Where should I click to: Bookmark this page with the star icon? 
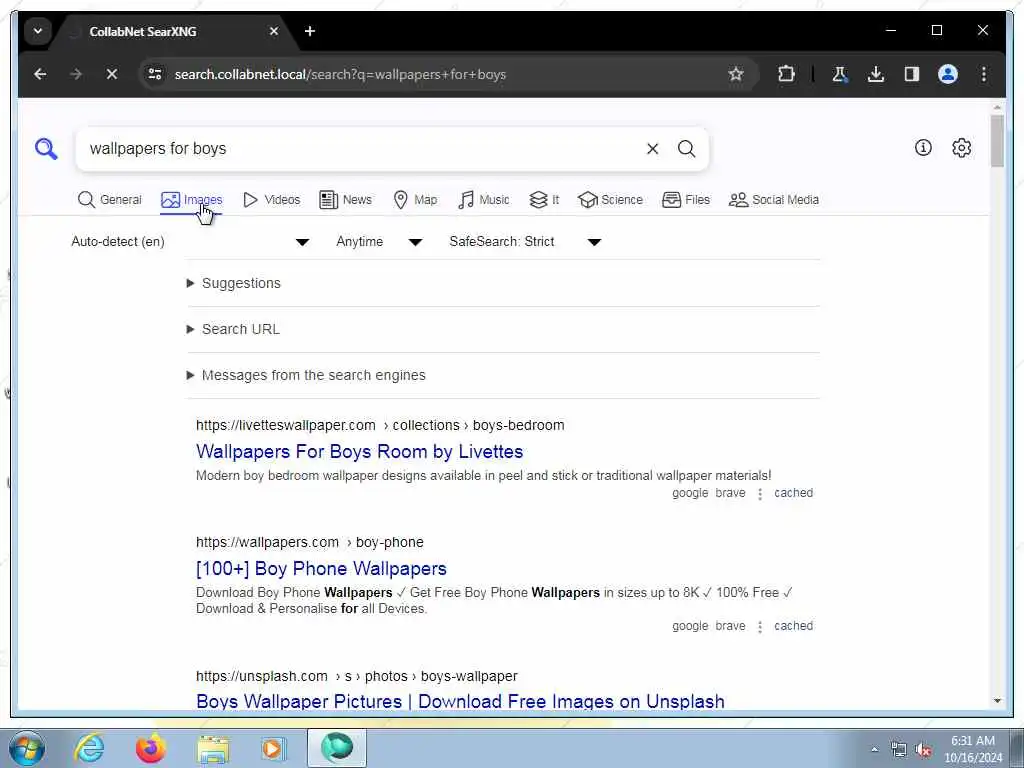pyautogui.click(x=736, y=74)
